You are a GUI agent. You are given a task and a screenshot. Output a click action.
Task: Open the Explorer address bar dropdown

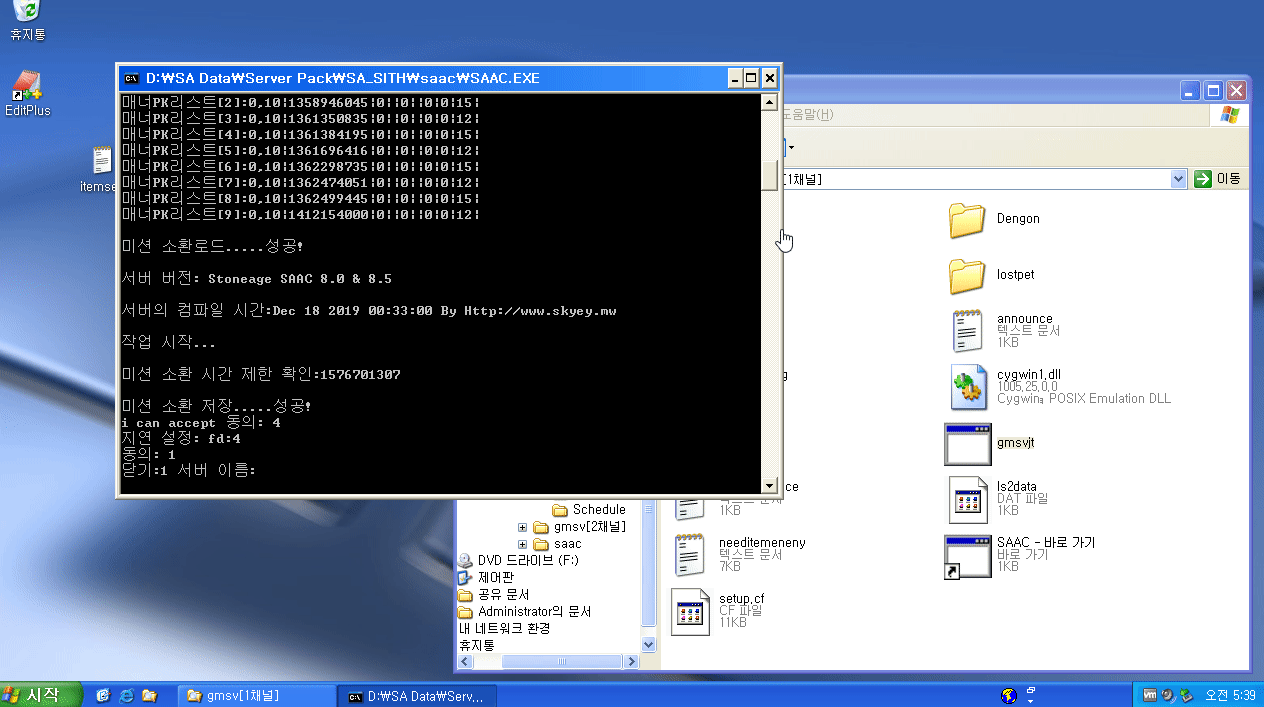point(1177,179)
